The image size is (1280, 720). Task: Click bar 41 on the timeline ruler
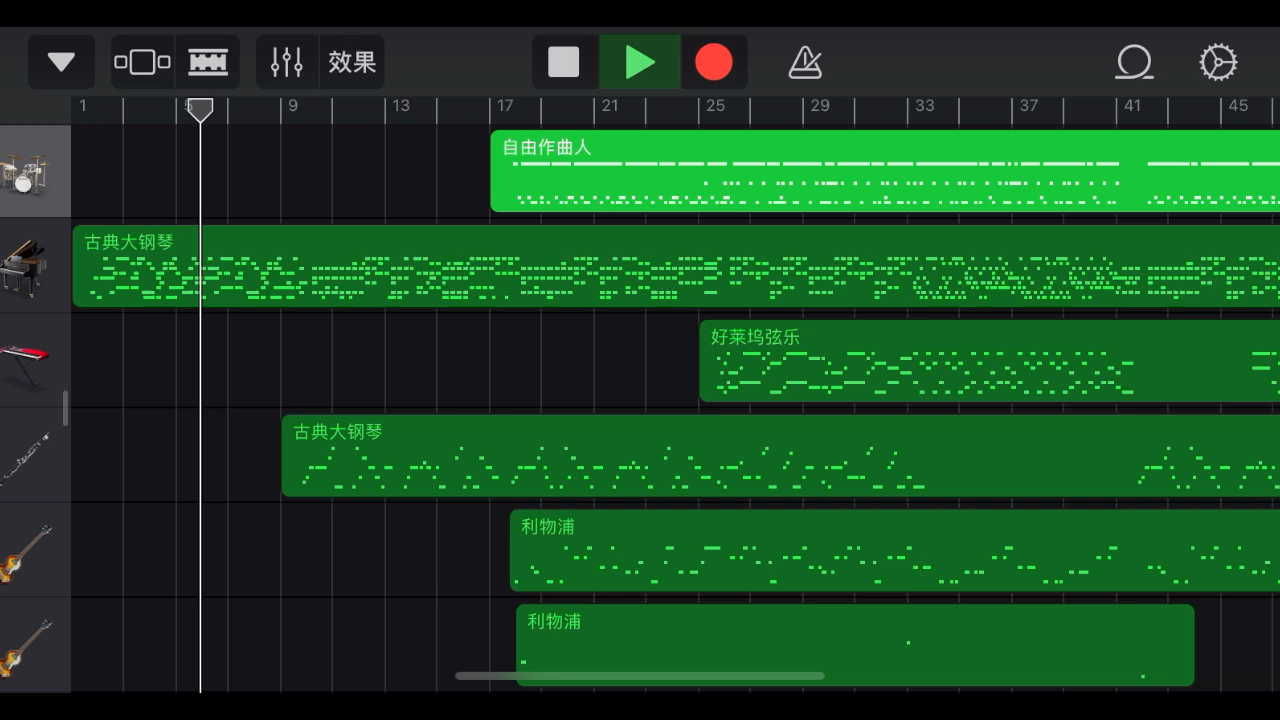pyautogui.click(x=1132, y=106)
